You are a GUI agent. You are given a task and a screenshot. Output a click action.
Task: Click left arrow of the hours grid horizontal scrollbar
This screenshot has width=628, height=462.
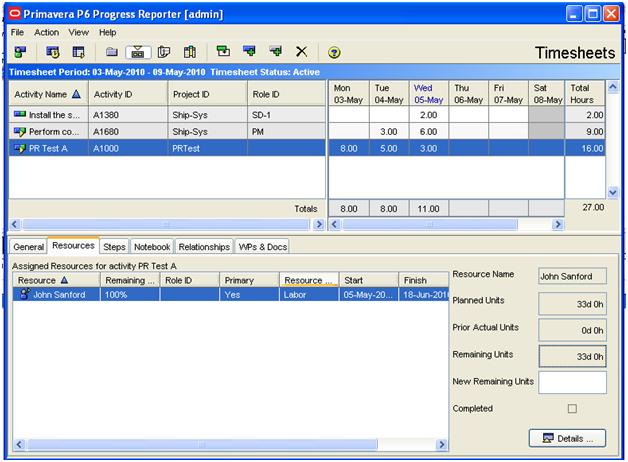[x=335, y=225]
